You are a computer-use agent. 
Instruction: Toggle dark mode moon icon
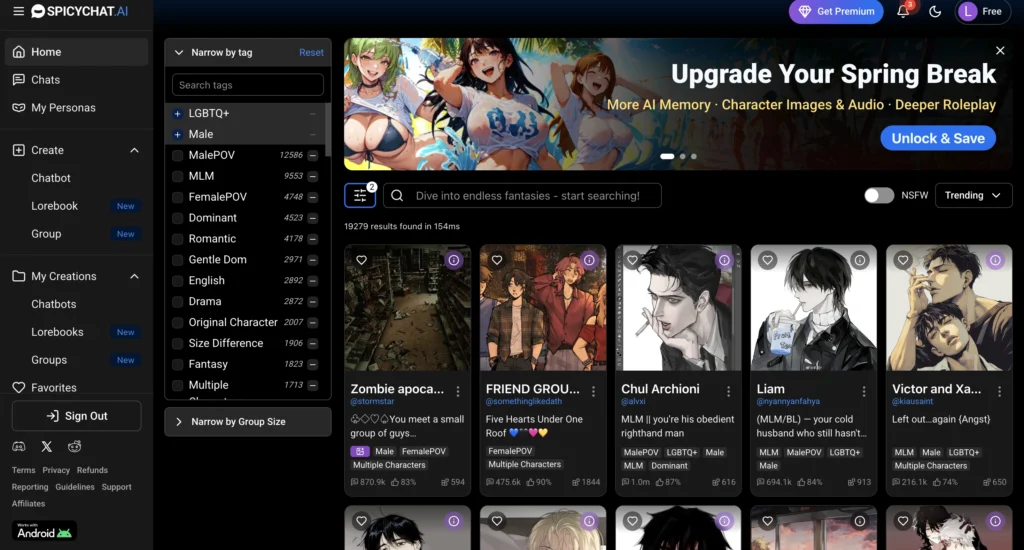pos(935,12)
